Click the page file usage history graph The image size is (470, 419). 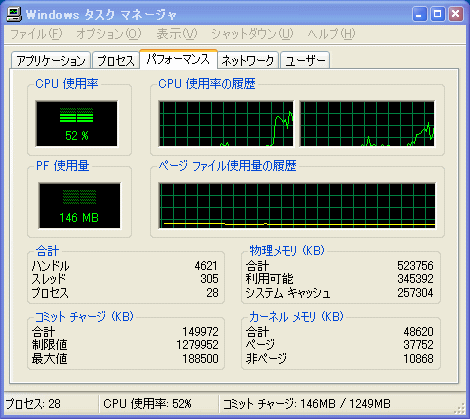(297, 206)
